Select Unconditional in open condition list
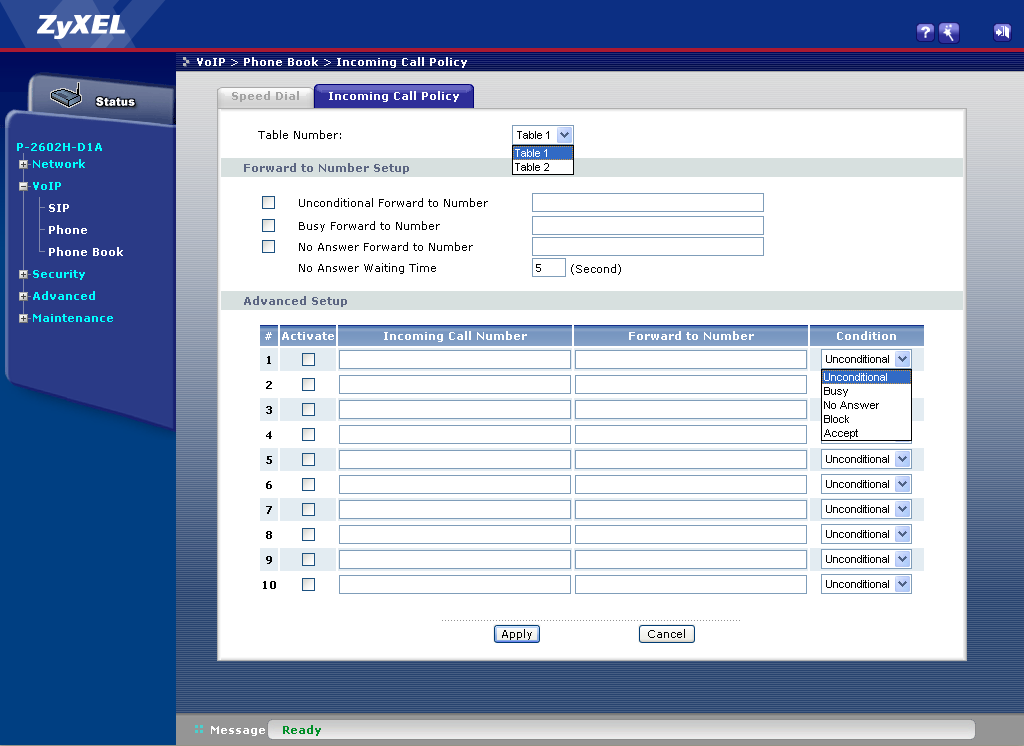Viewport: 1024px width, 746px height. 866,377
